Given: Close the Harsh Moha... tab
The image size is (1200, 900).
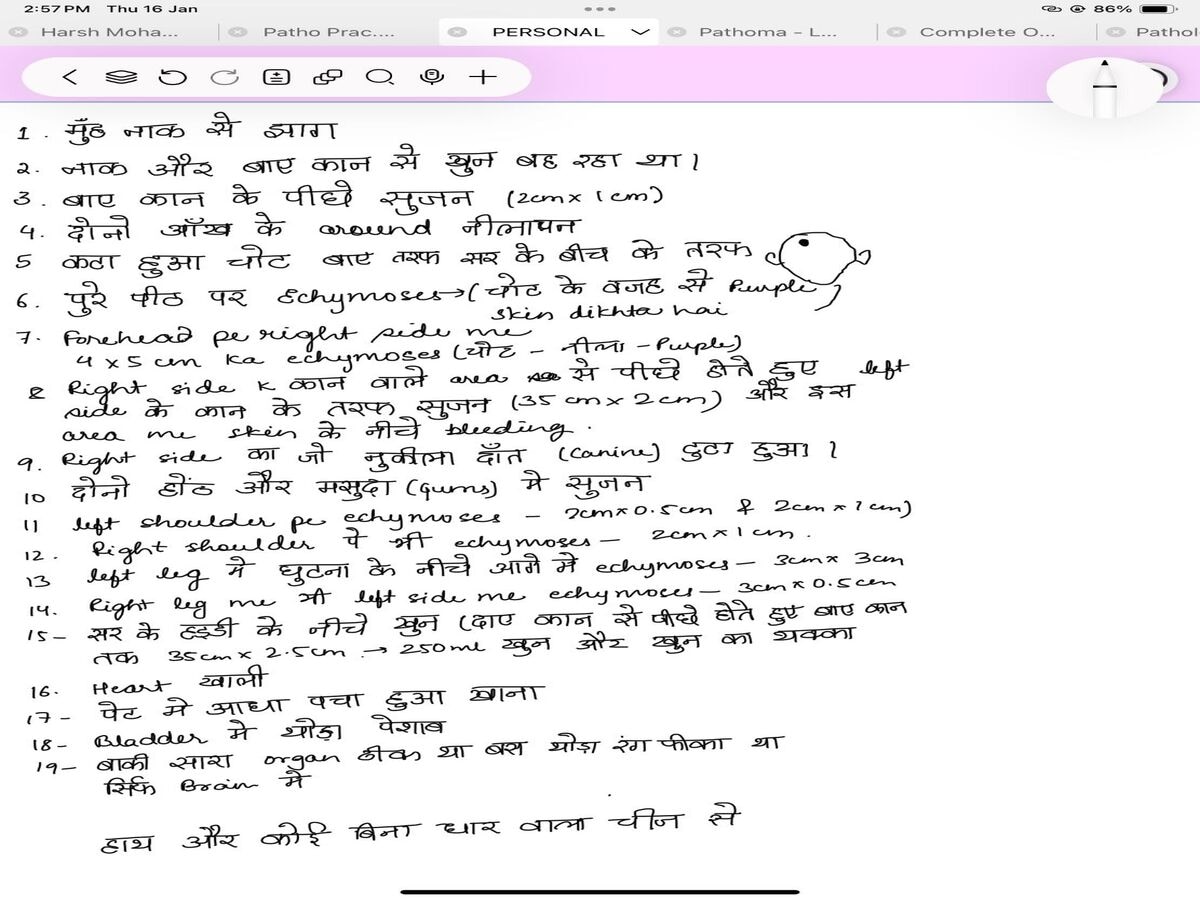Looking at the screenshot, I should click(x=16, y=32).
